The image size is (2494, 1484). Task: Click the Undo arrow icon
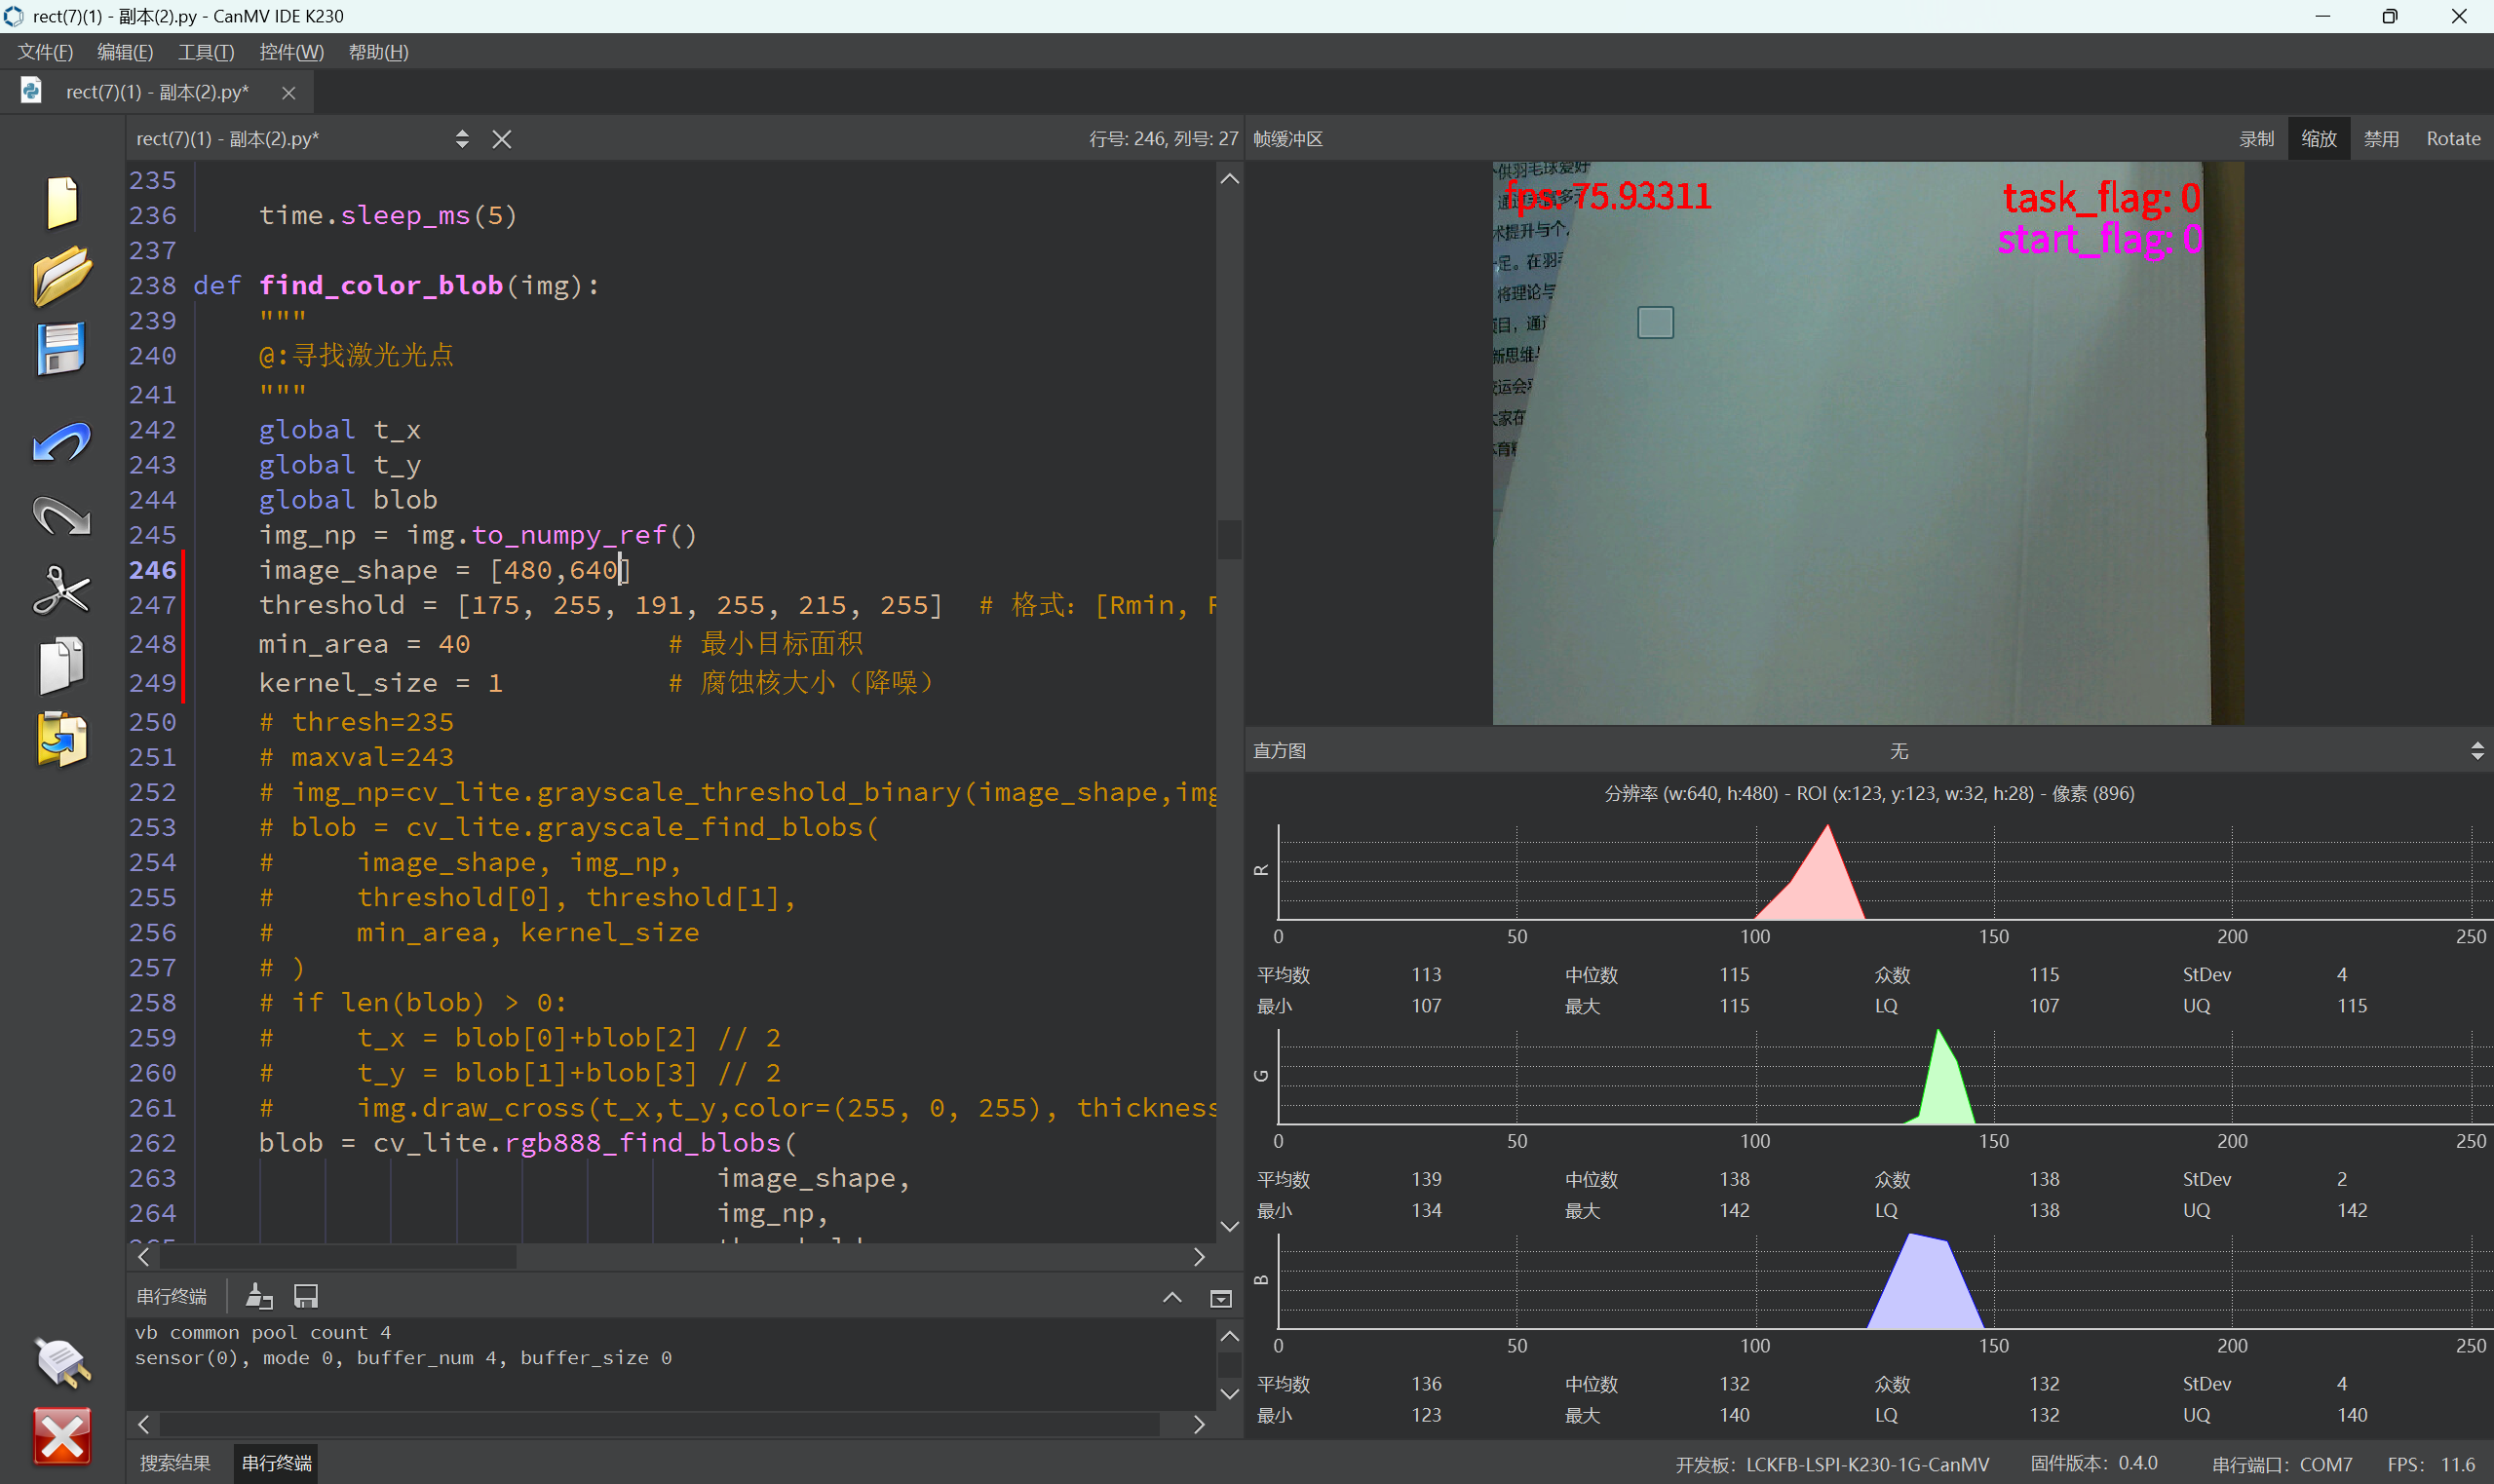point(62,443)
